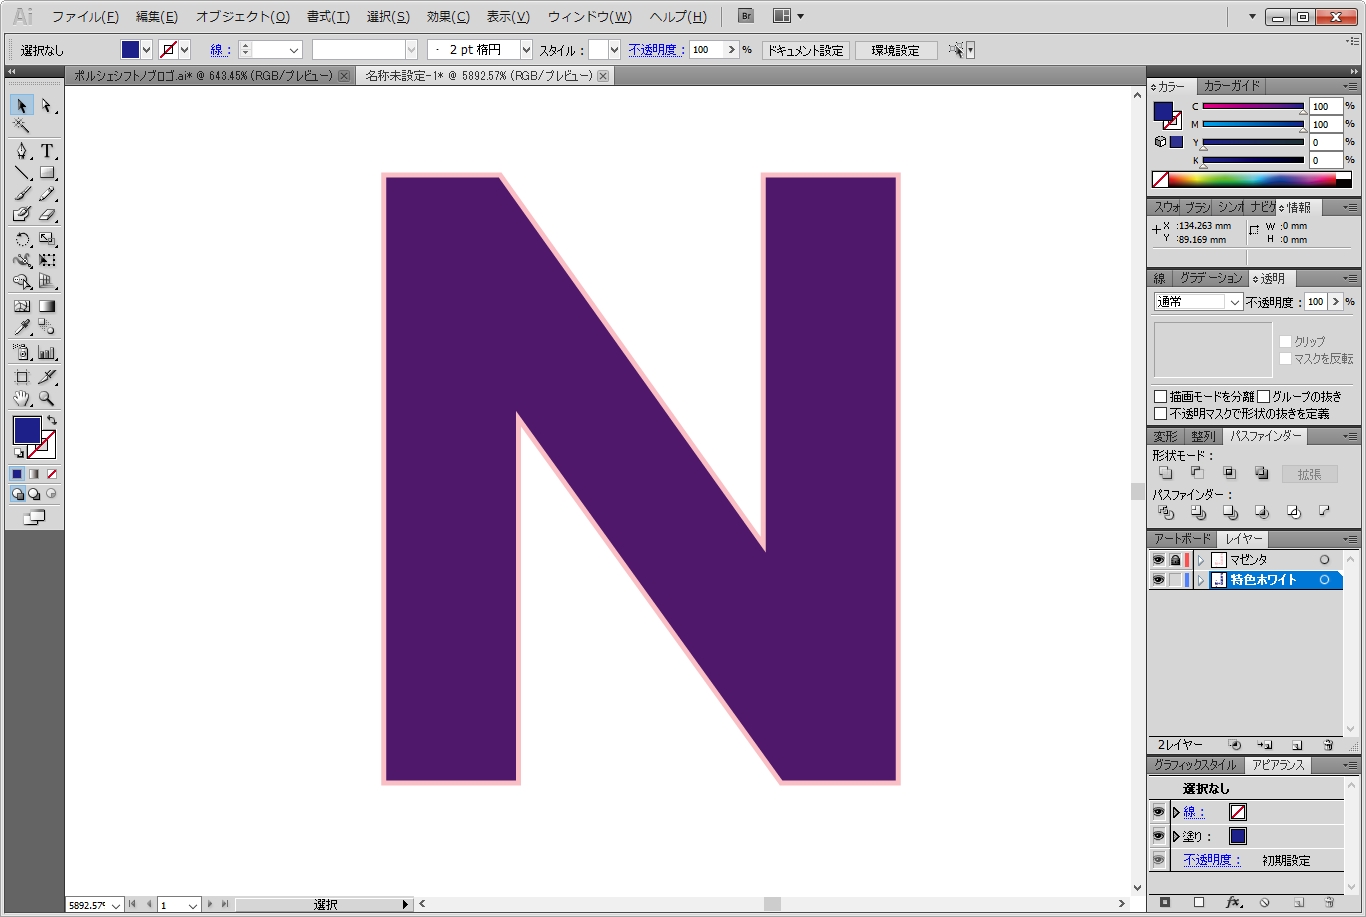Select the Pen tool
Screen dimensions: 1366x917
tap(21, 151)
